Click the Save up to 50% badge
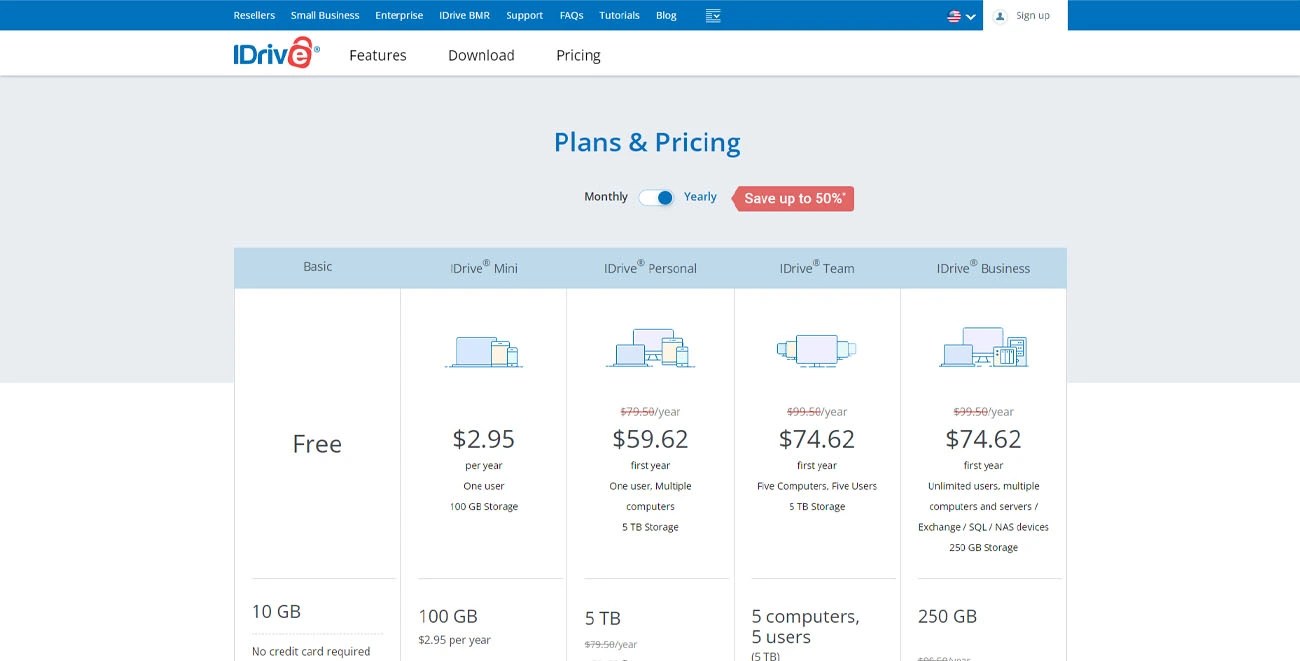The height and width of the screenshot is (661, 1300). point(791,198)
